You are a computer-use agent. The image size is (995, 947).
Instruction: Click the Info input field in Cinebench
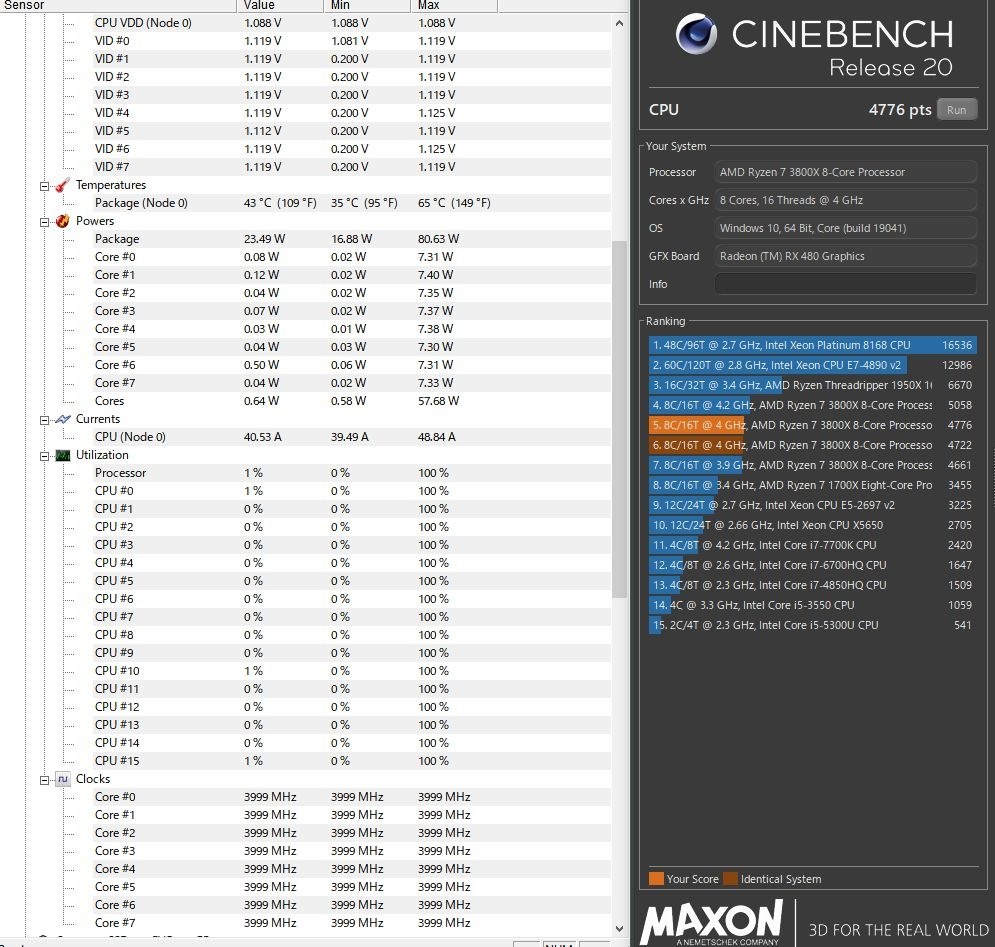coord(845,284)
